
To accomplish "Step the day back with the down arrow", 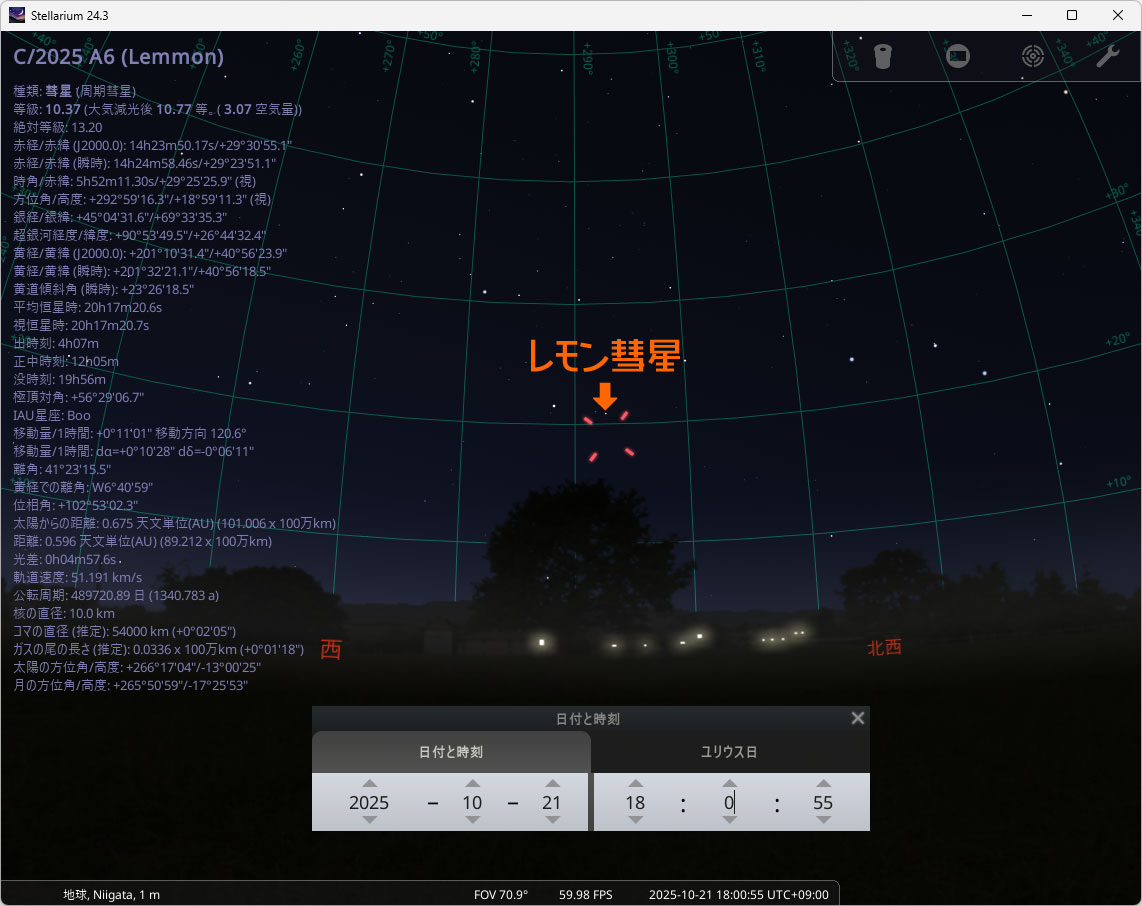I will (x=551, y=820).
